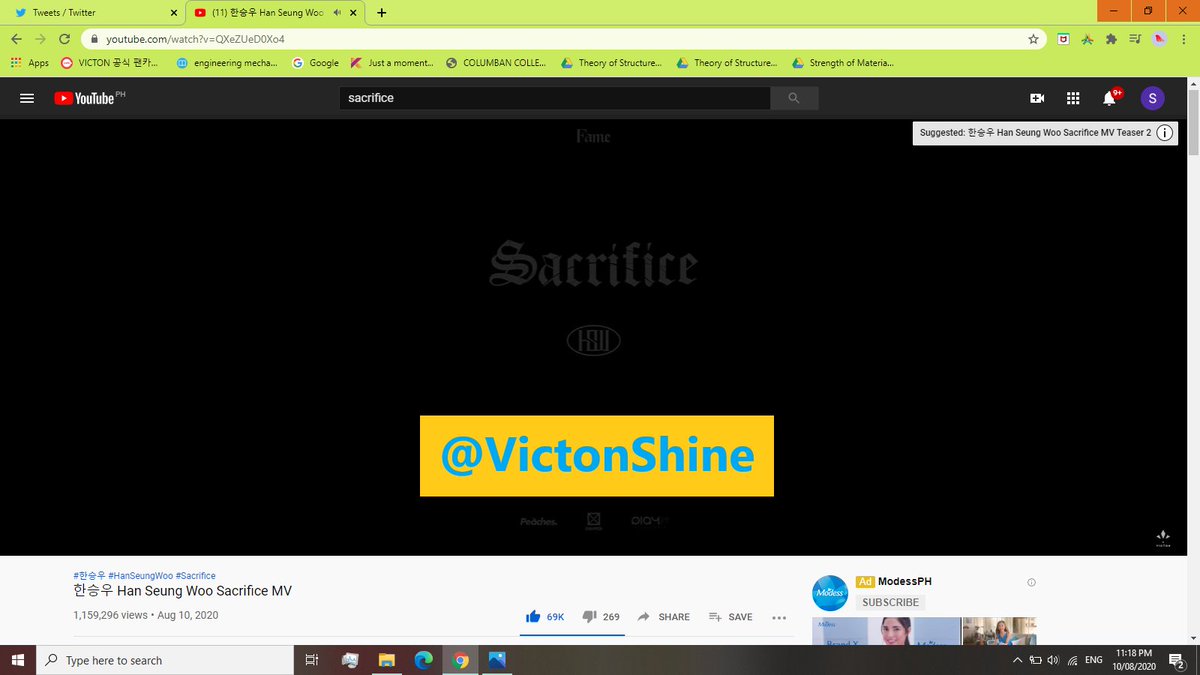Open the YouTube apps grid icon

[x=1073, y=98]
